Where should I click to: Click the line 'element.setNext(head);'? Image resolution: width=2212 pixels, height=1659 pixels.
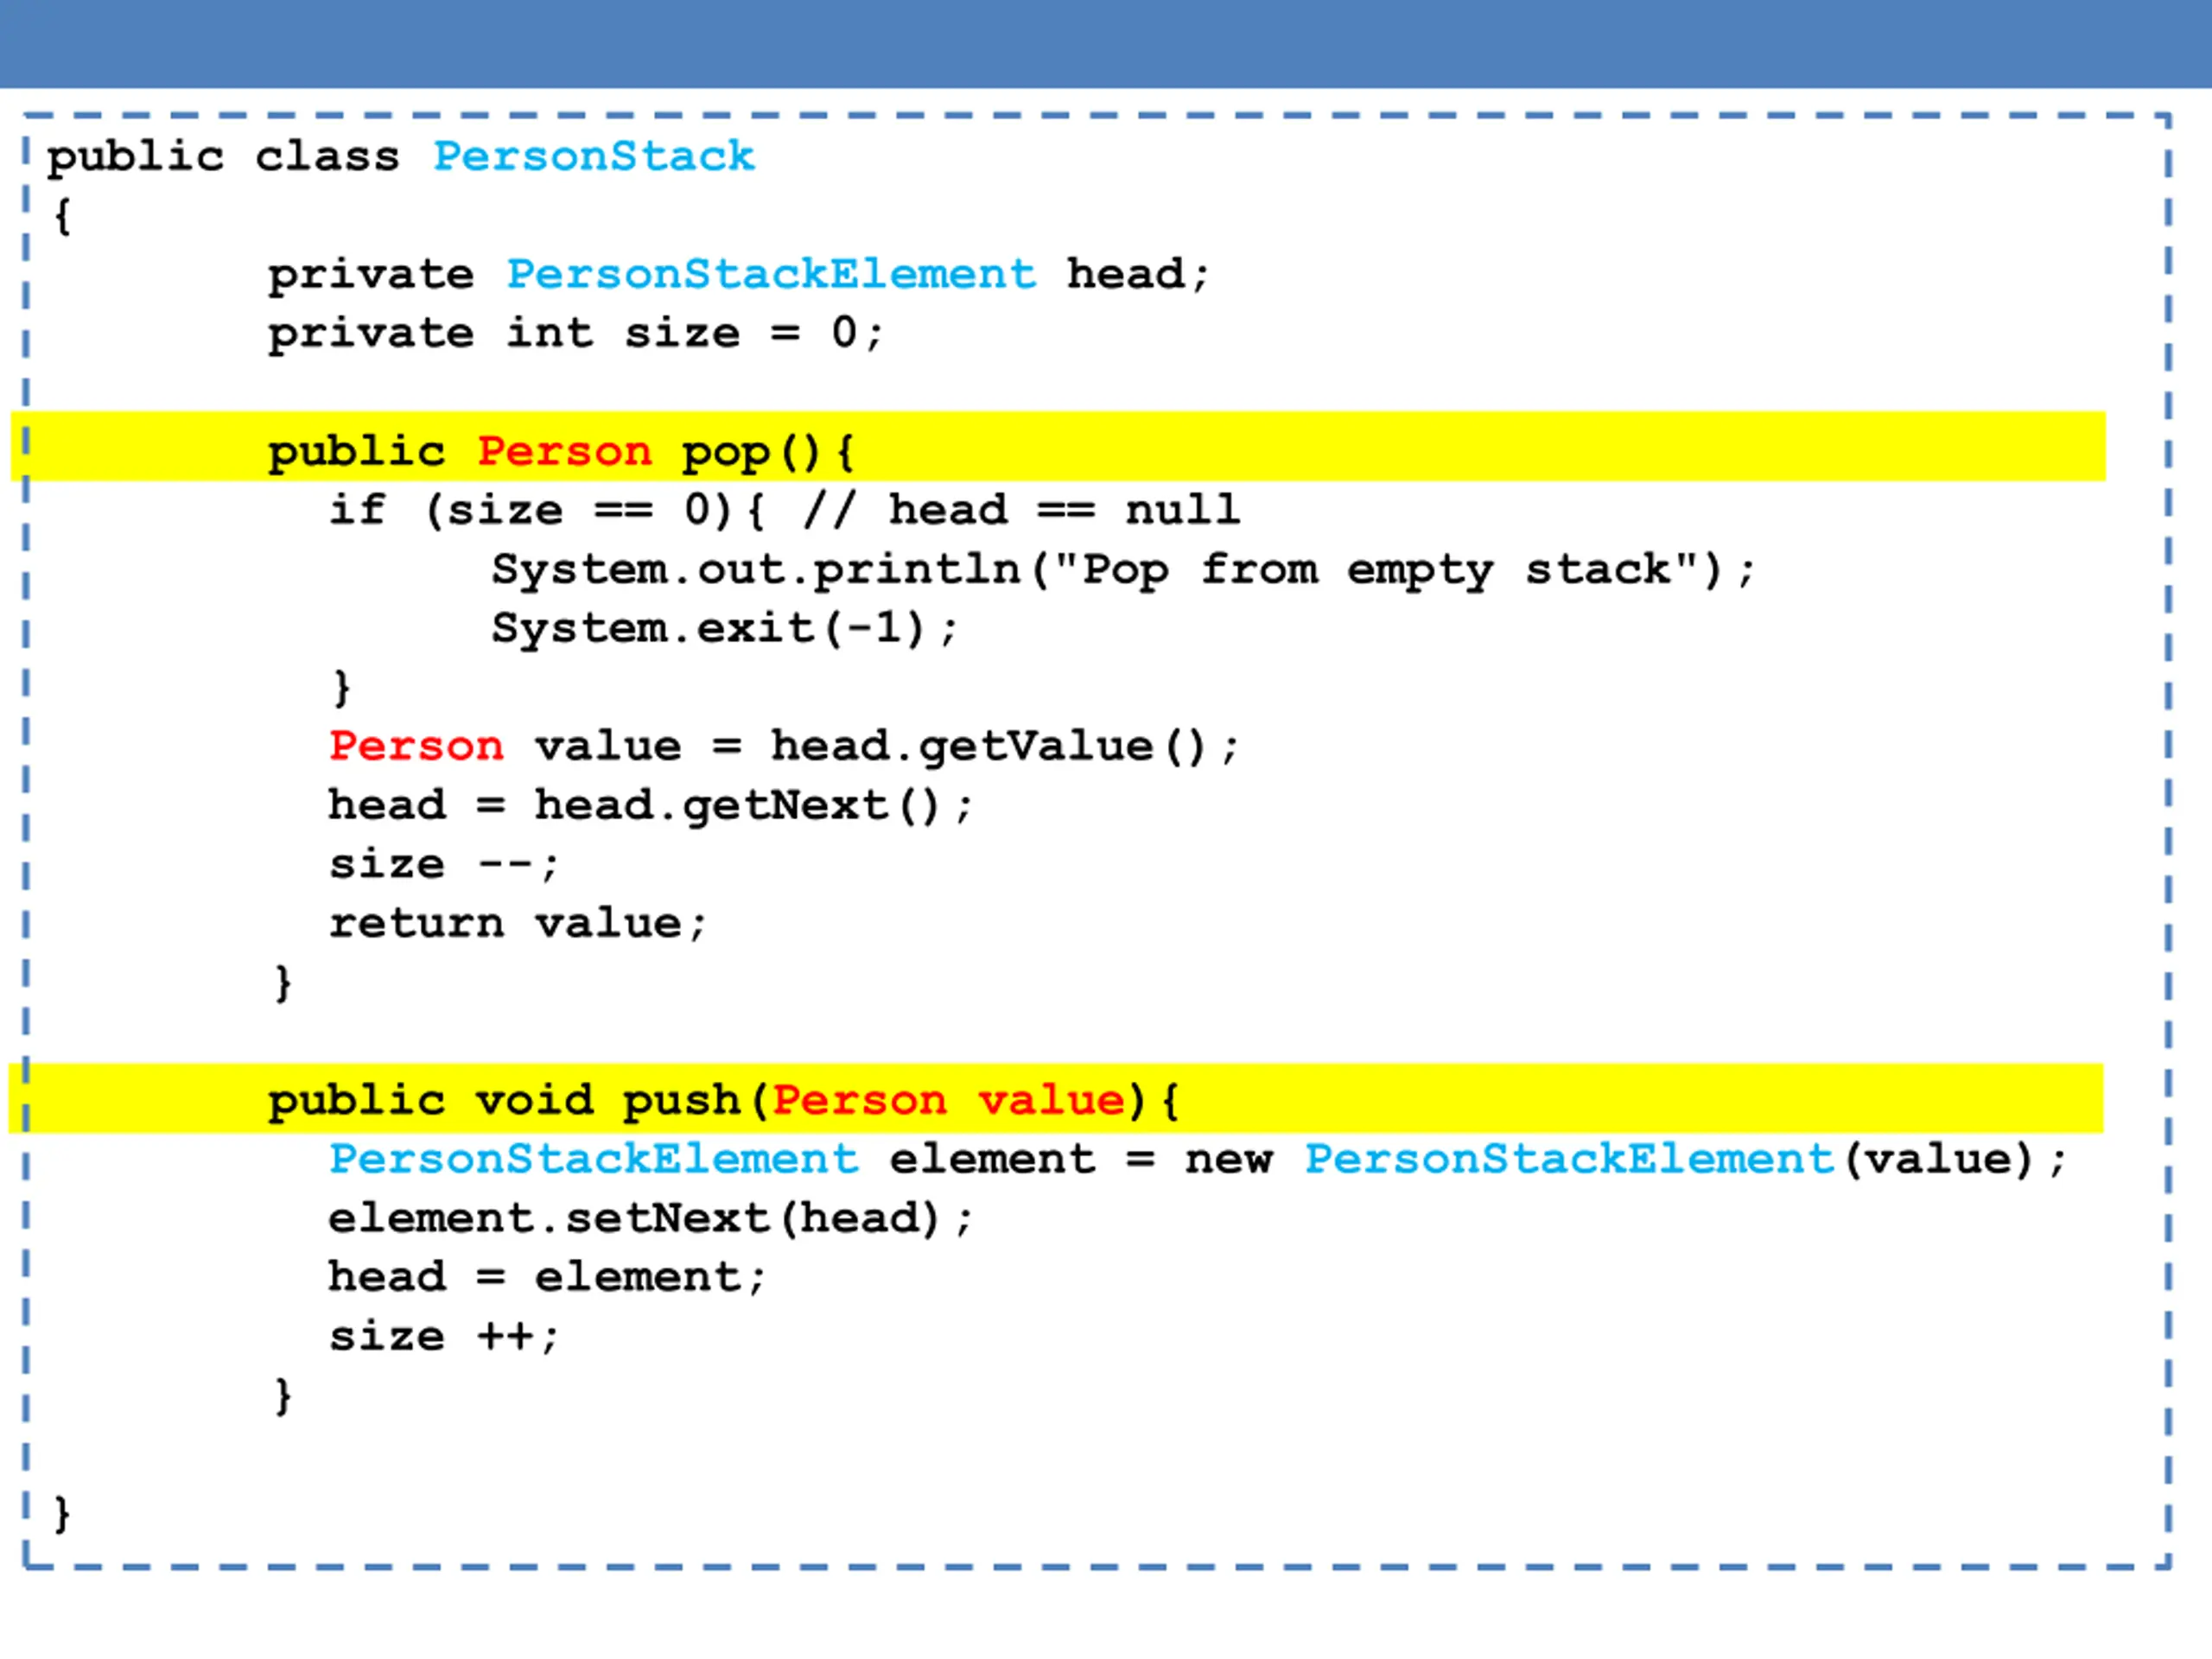[x=651, y=1219]
